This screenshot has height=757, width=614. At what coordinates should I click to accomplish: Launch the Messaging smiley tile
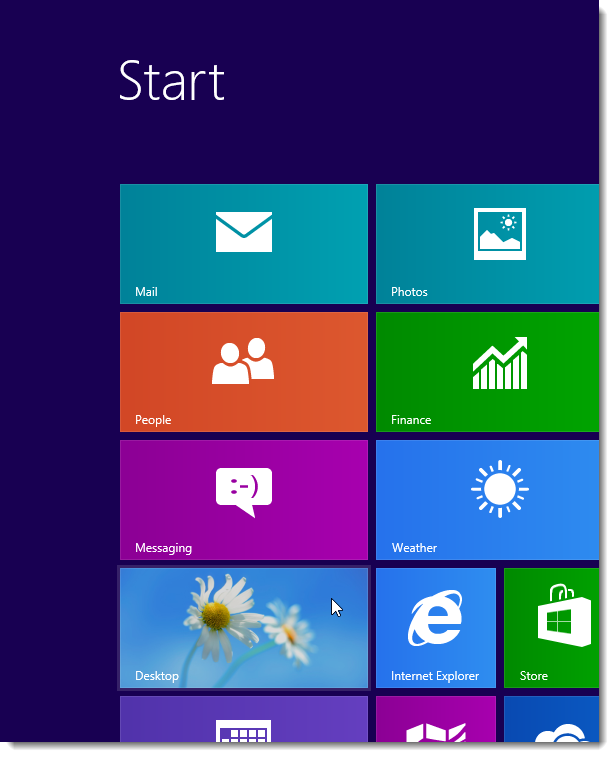point(243,499)
